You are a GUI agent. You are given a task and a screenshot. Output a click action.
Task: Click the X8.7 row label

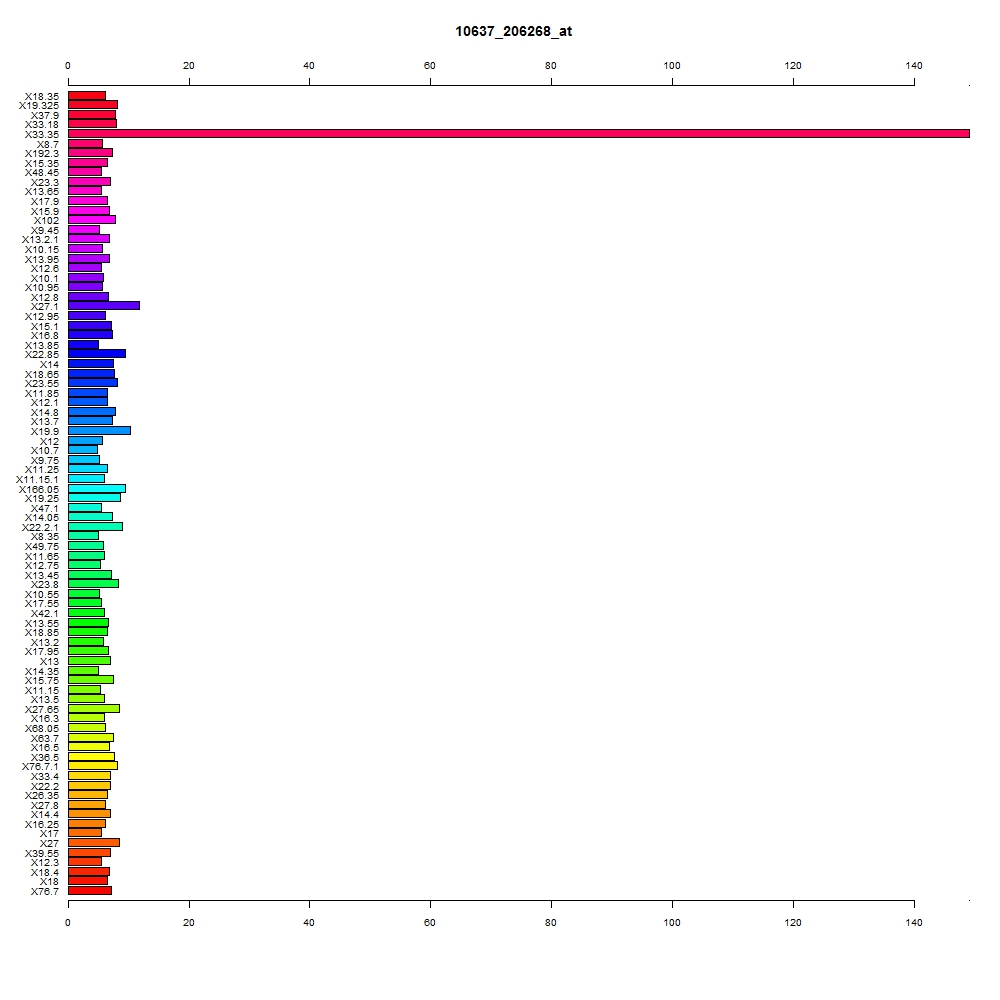coord(48,145)
